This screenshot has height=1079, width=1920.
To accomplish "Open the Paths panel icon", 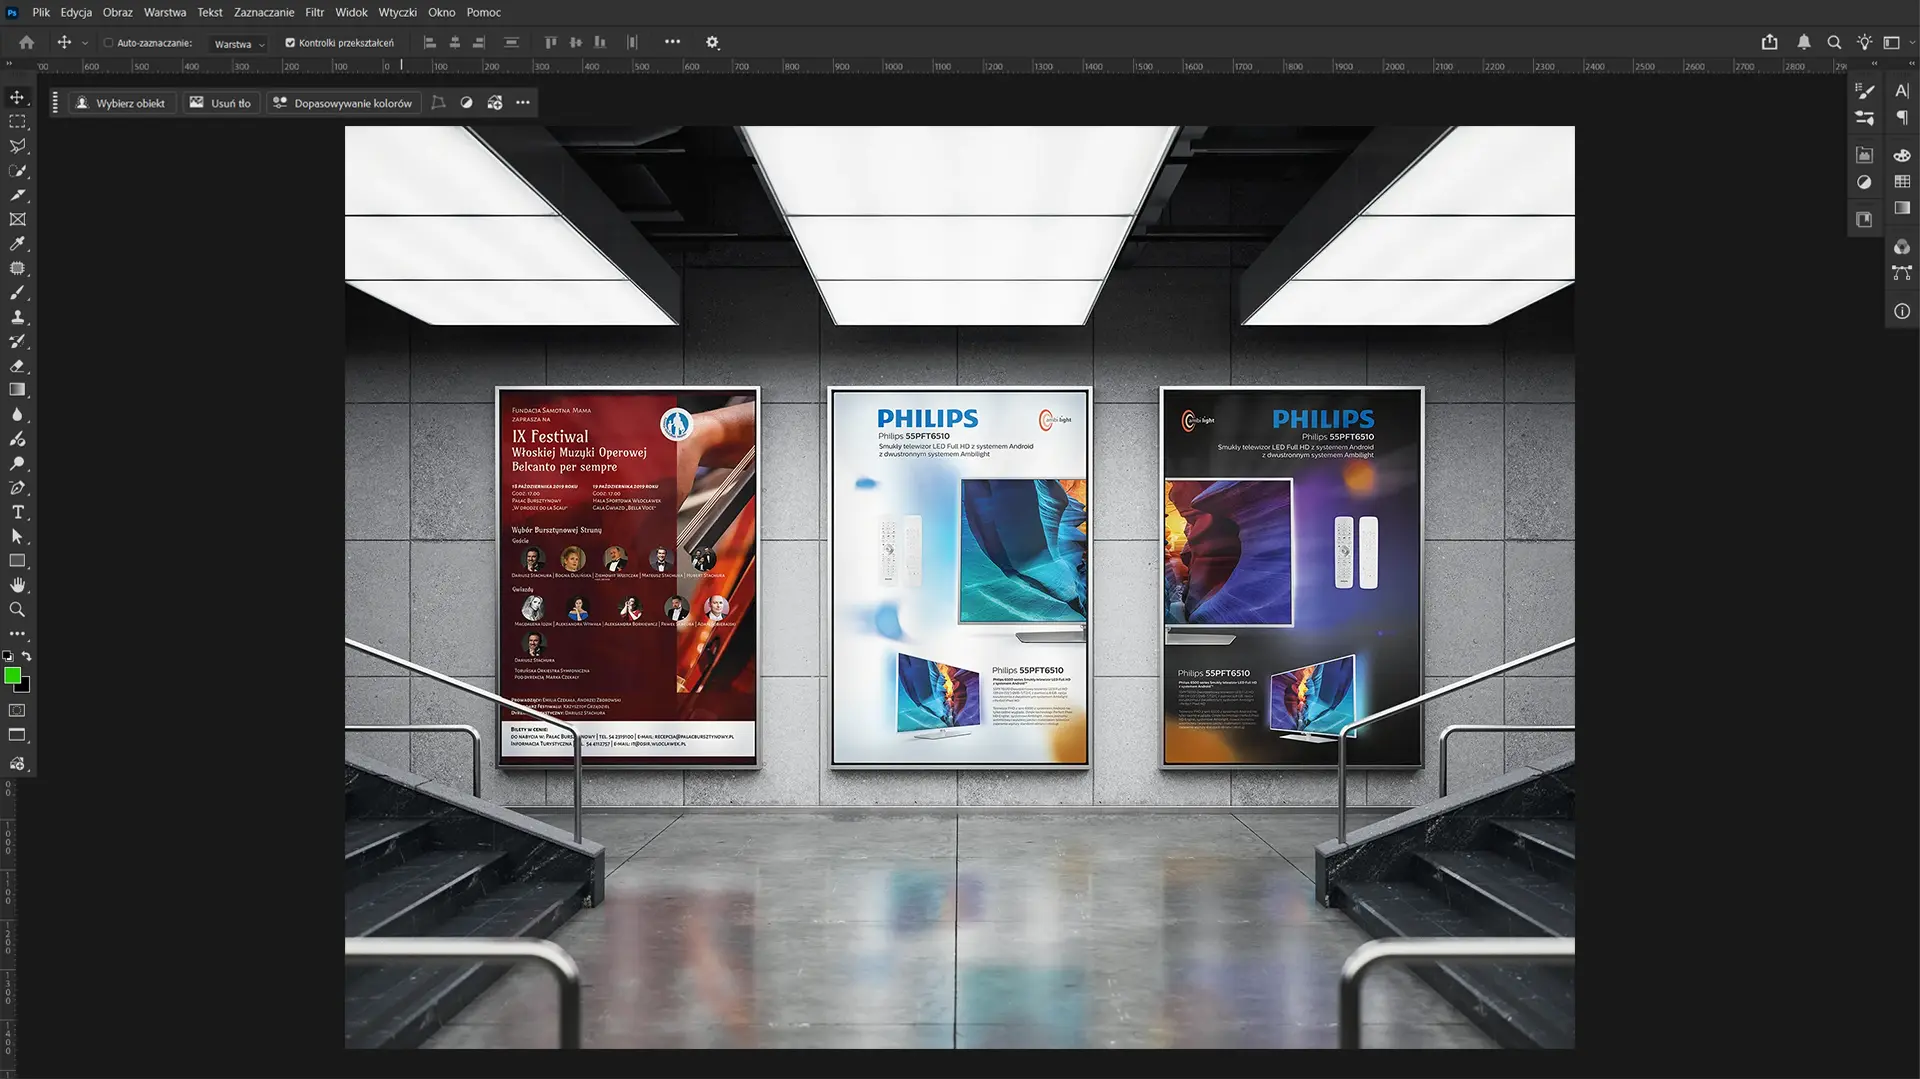I will coord(1902,272).
